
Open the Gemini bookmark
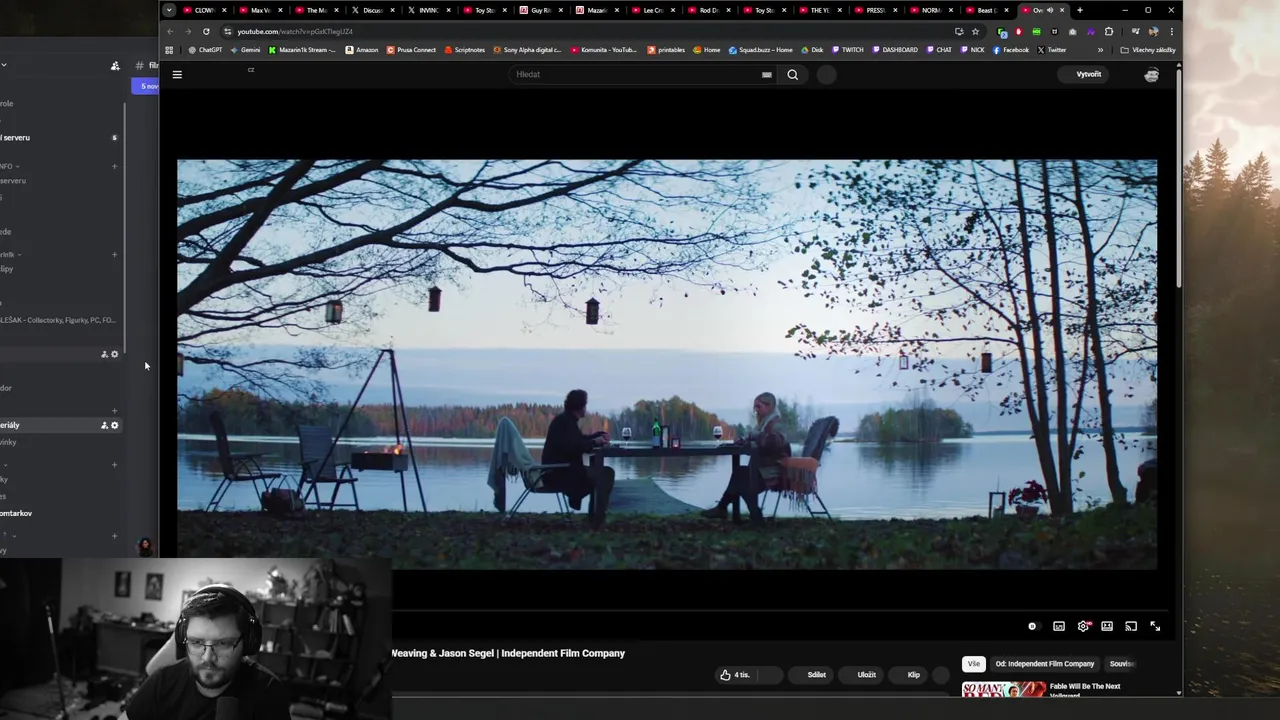[x=246, y=50]
